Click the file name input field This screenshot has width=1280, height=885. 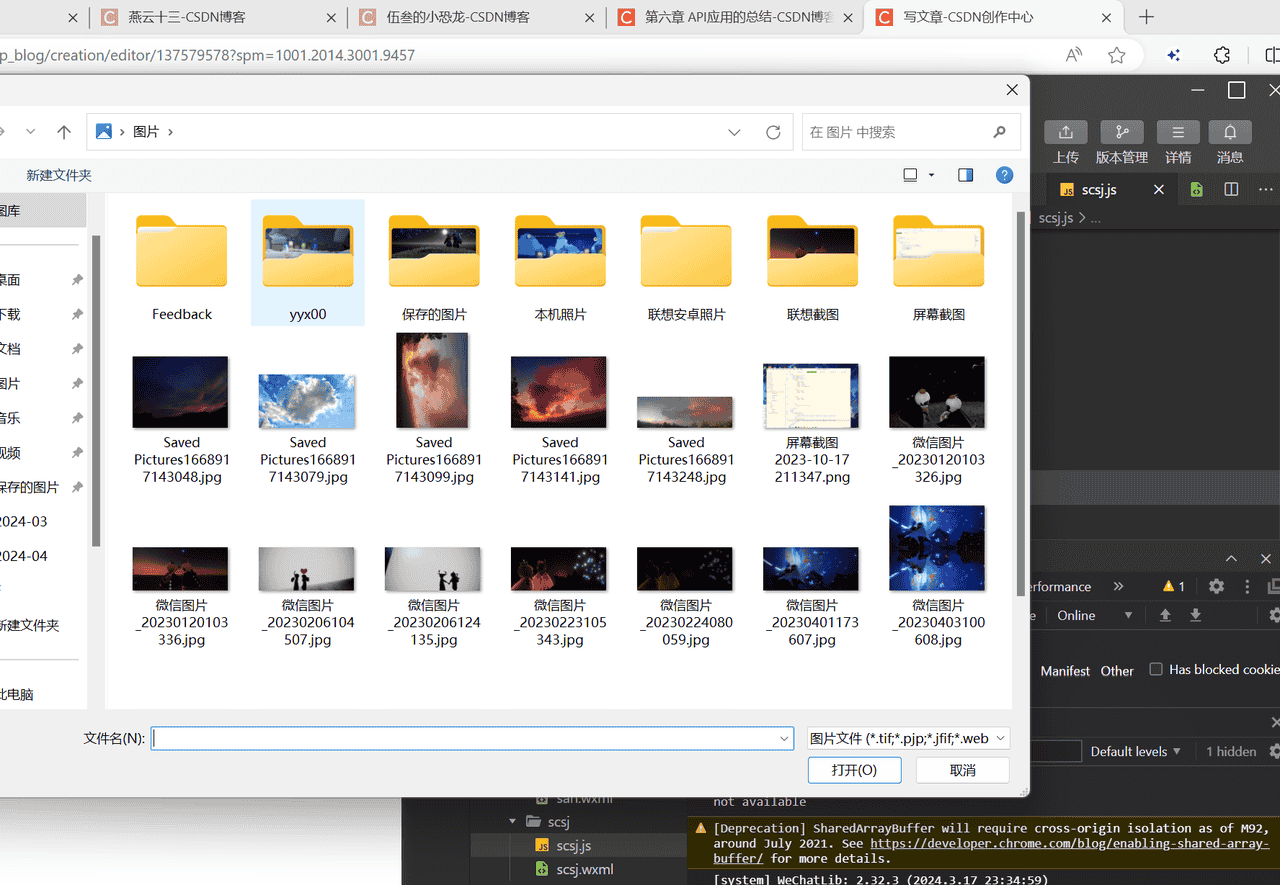(465, 738)
